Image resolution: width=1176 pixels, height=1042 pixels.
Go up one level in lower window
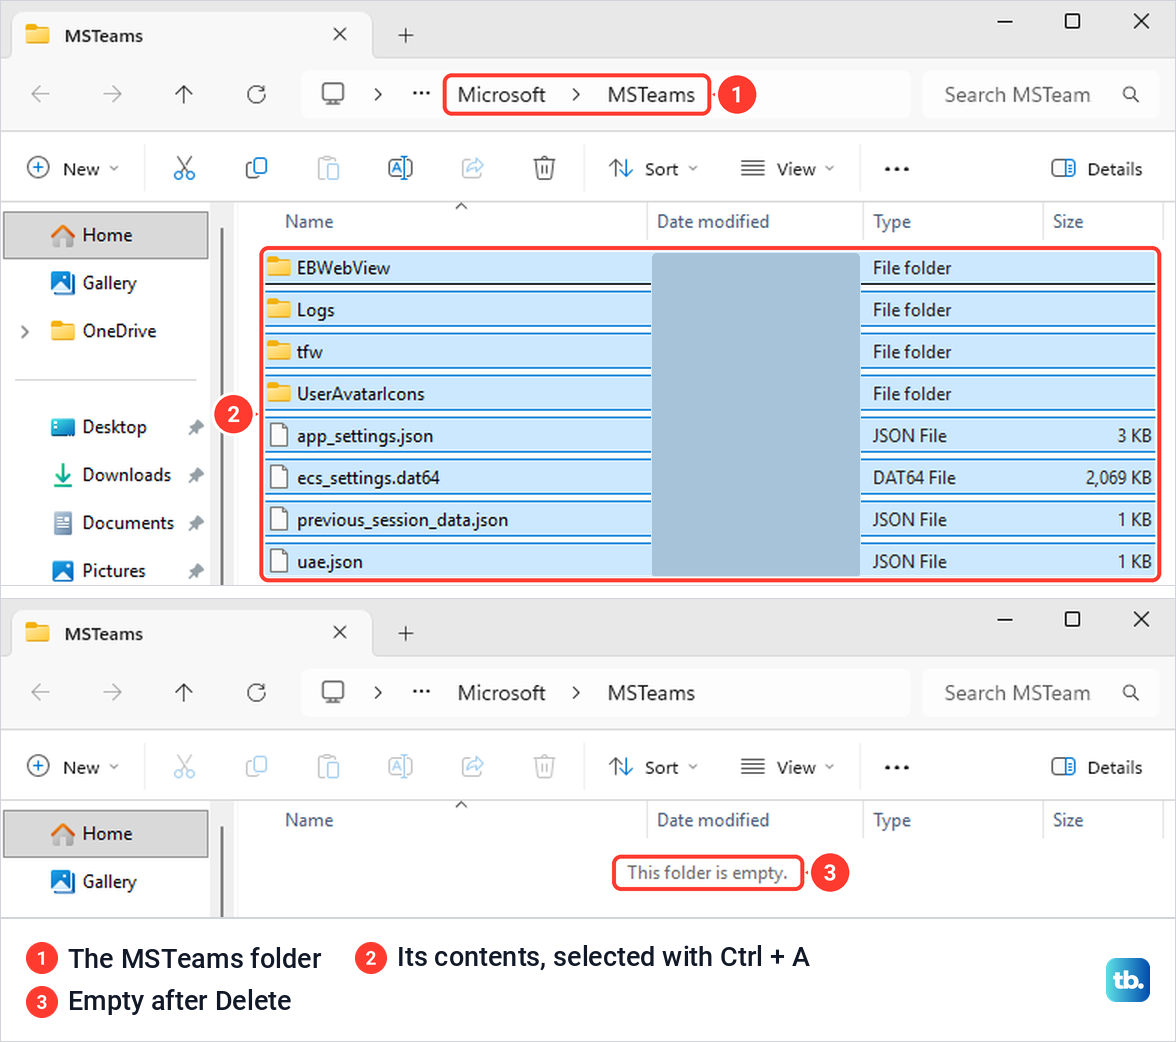184,692
